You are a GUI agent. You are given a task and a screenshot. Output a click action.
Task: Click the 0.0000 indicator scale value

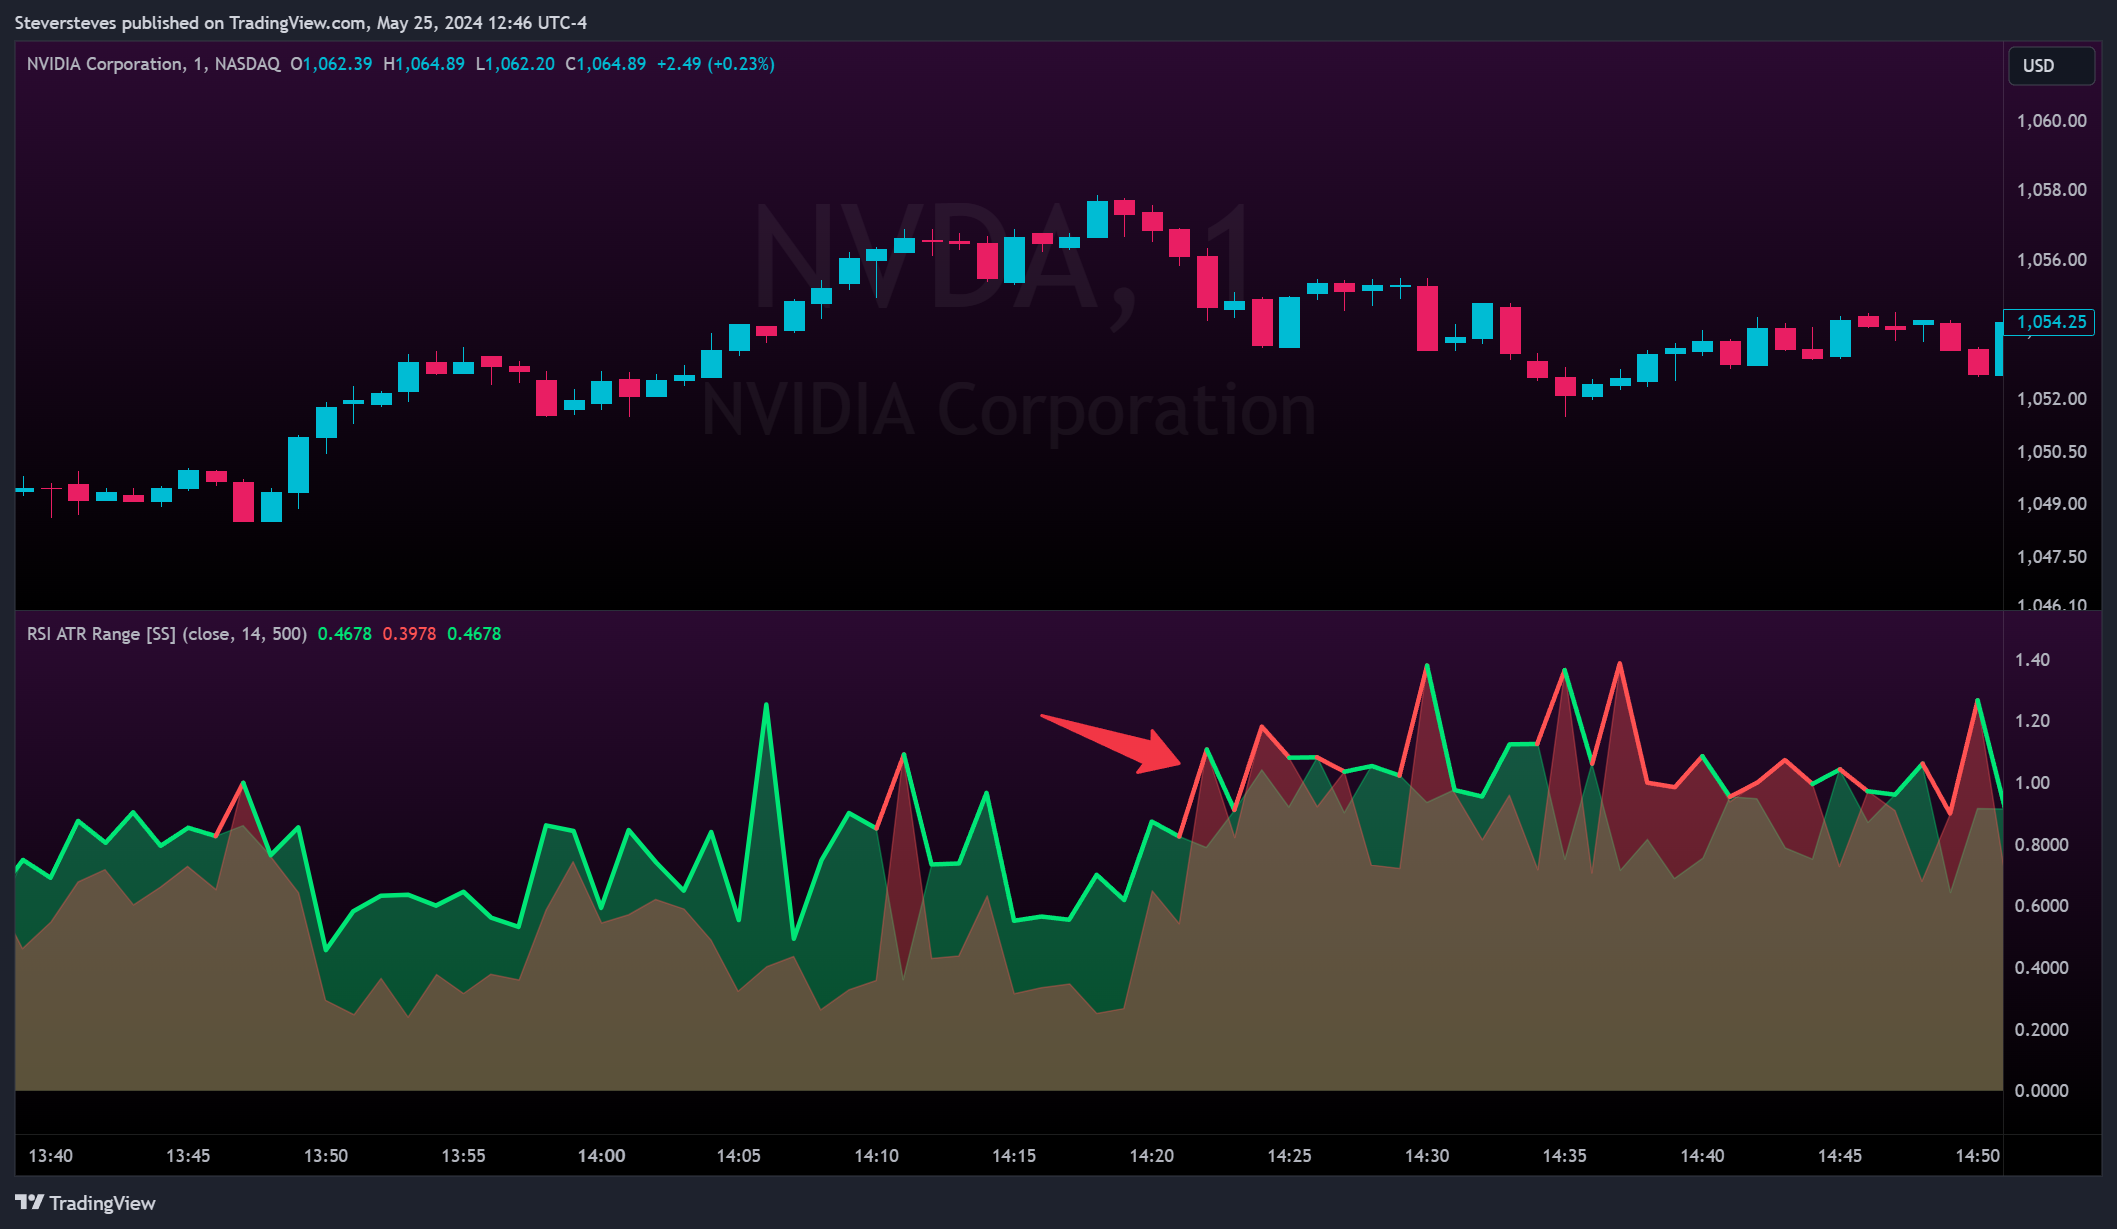click(x=2041, y=1091)
